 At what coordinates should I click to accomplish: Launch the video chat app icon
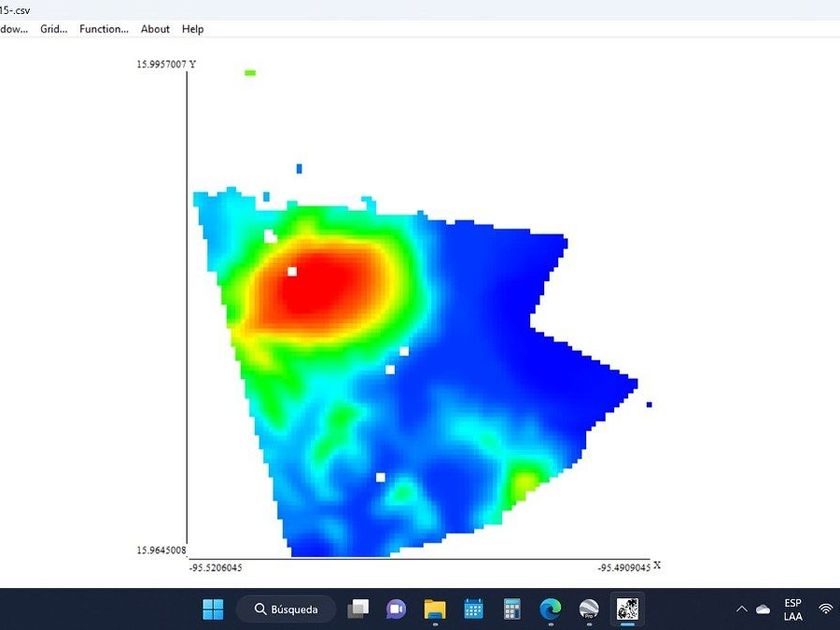(x=396, y=609)
